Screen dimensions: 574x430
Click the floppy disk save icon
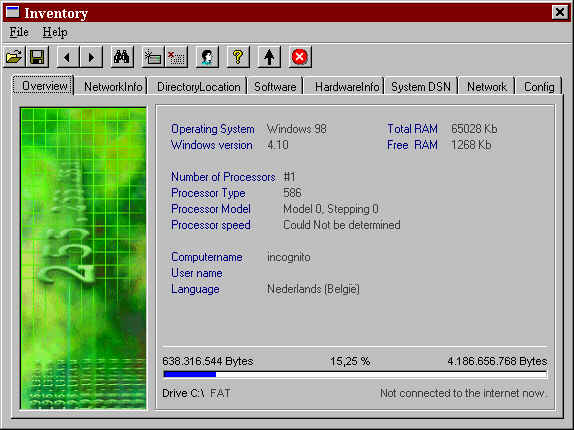coord(37,57)
